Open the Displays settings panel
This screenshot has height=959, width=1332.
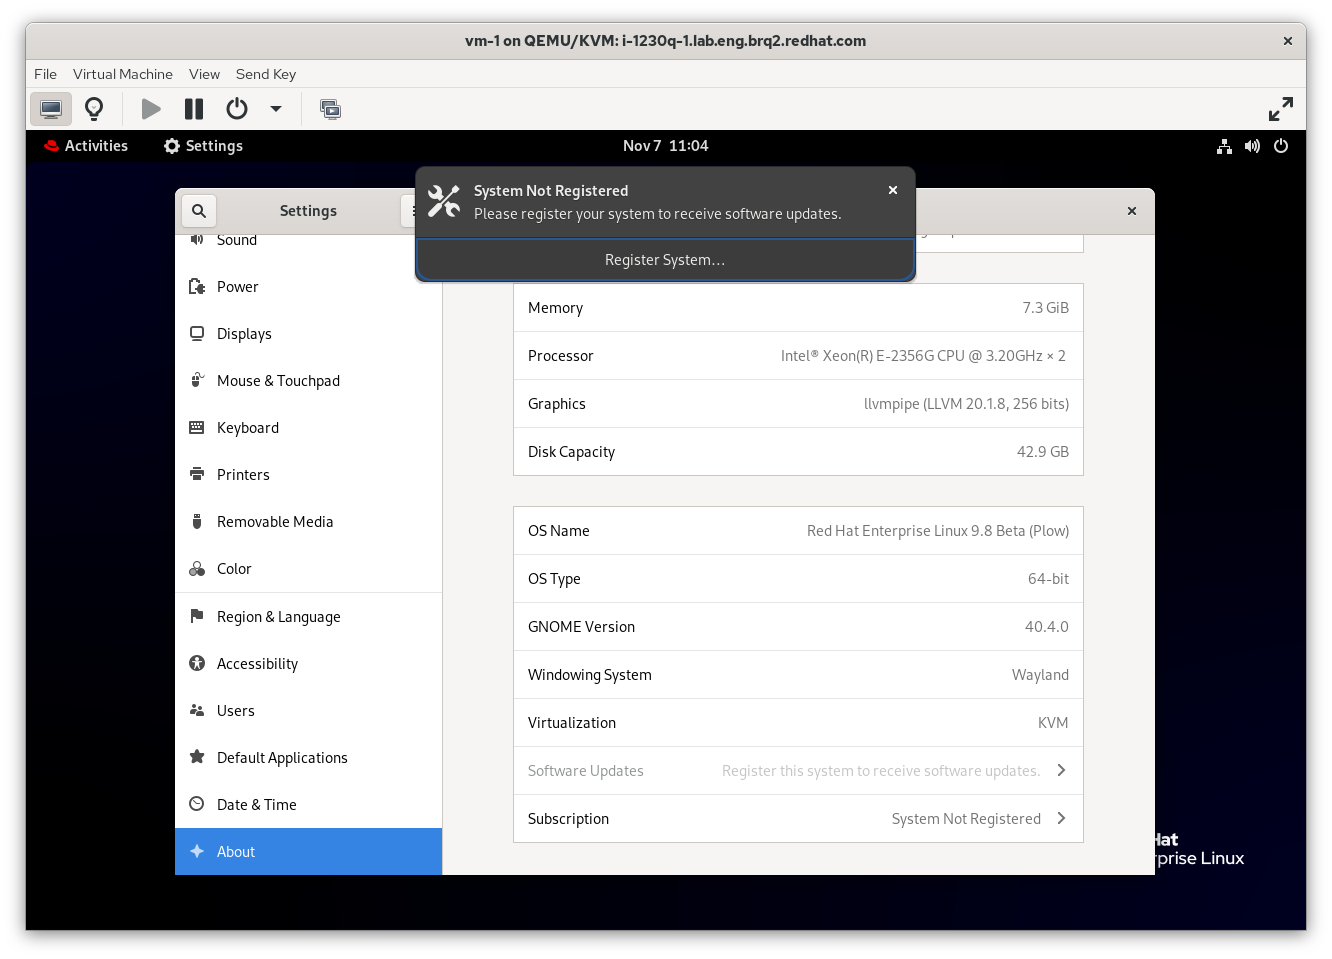click(308, 334)
